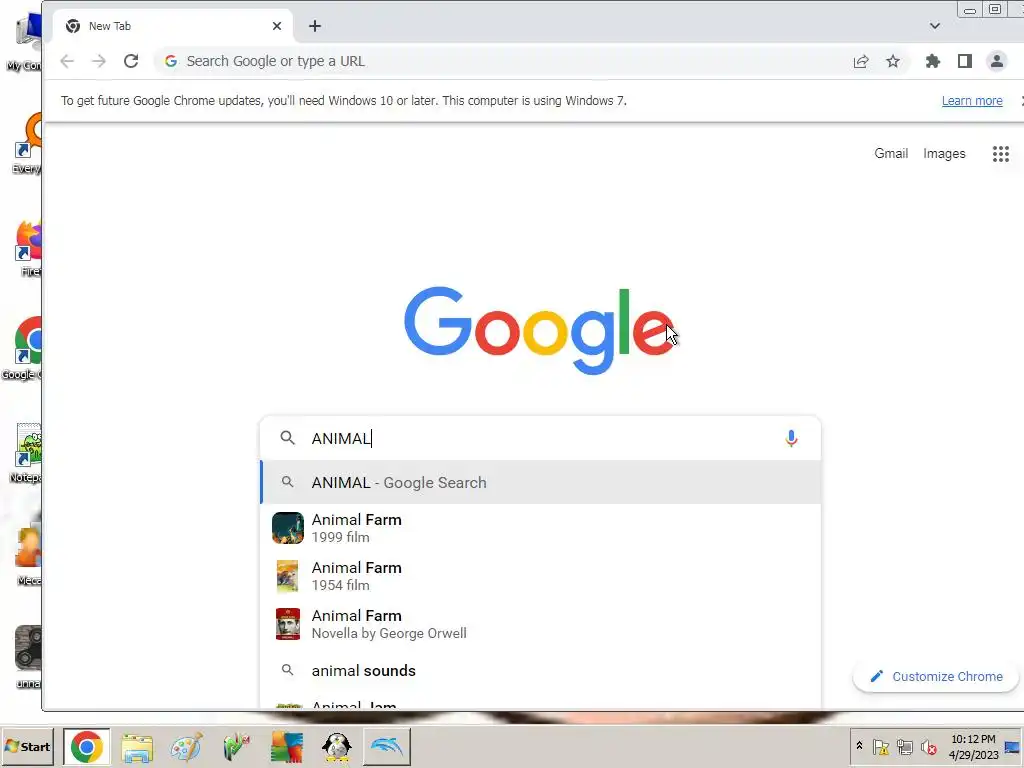Click the Customize Chrome button
Screen dimensions: 1024x768
[936, 677]
